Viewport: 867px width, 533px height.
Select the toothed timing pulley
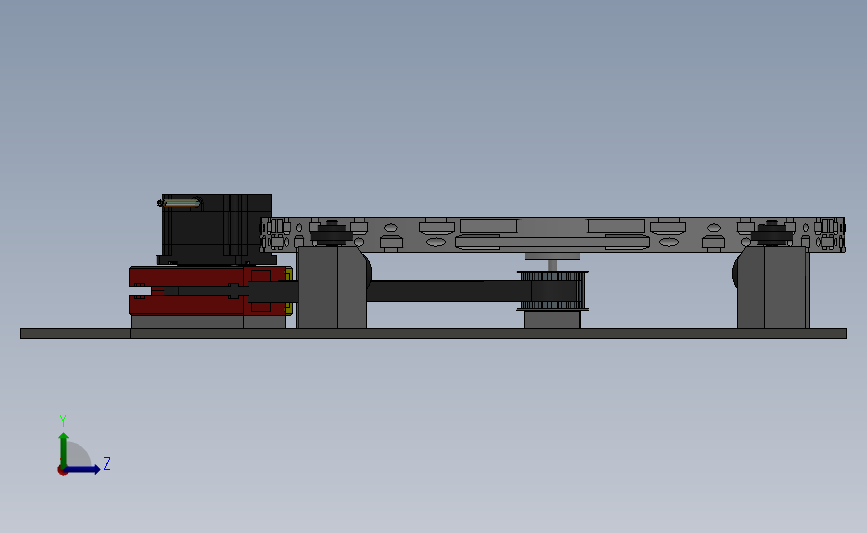[x=552, y=291]
